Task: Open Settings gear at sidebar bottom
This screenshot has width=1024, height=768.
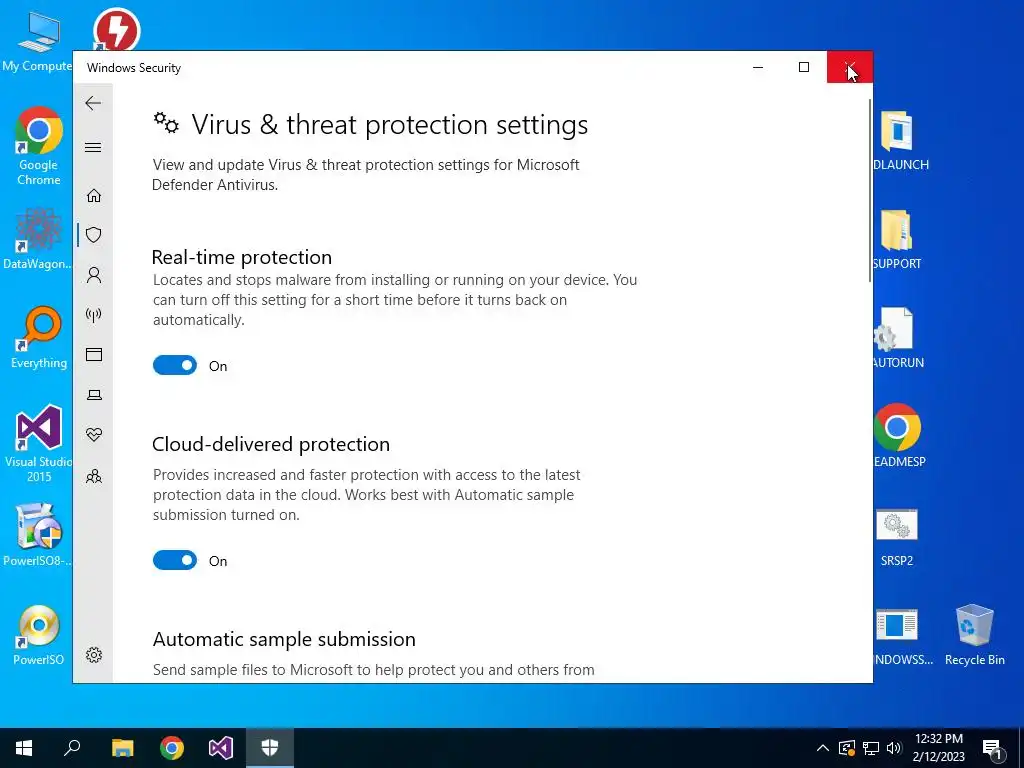Action: 94,655
